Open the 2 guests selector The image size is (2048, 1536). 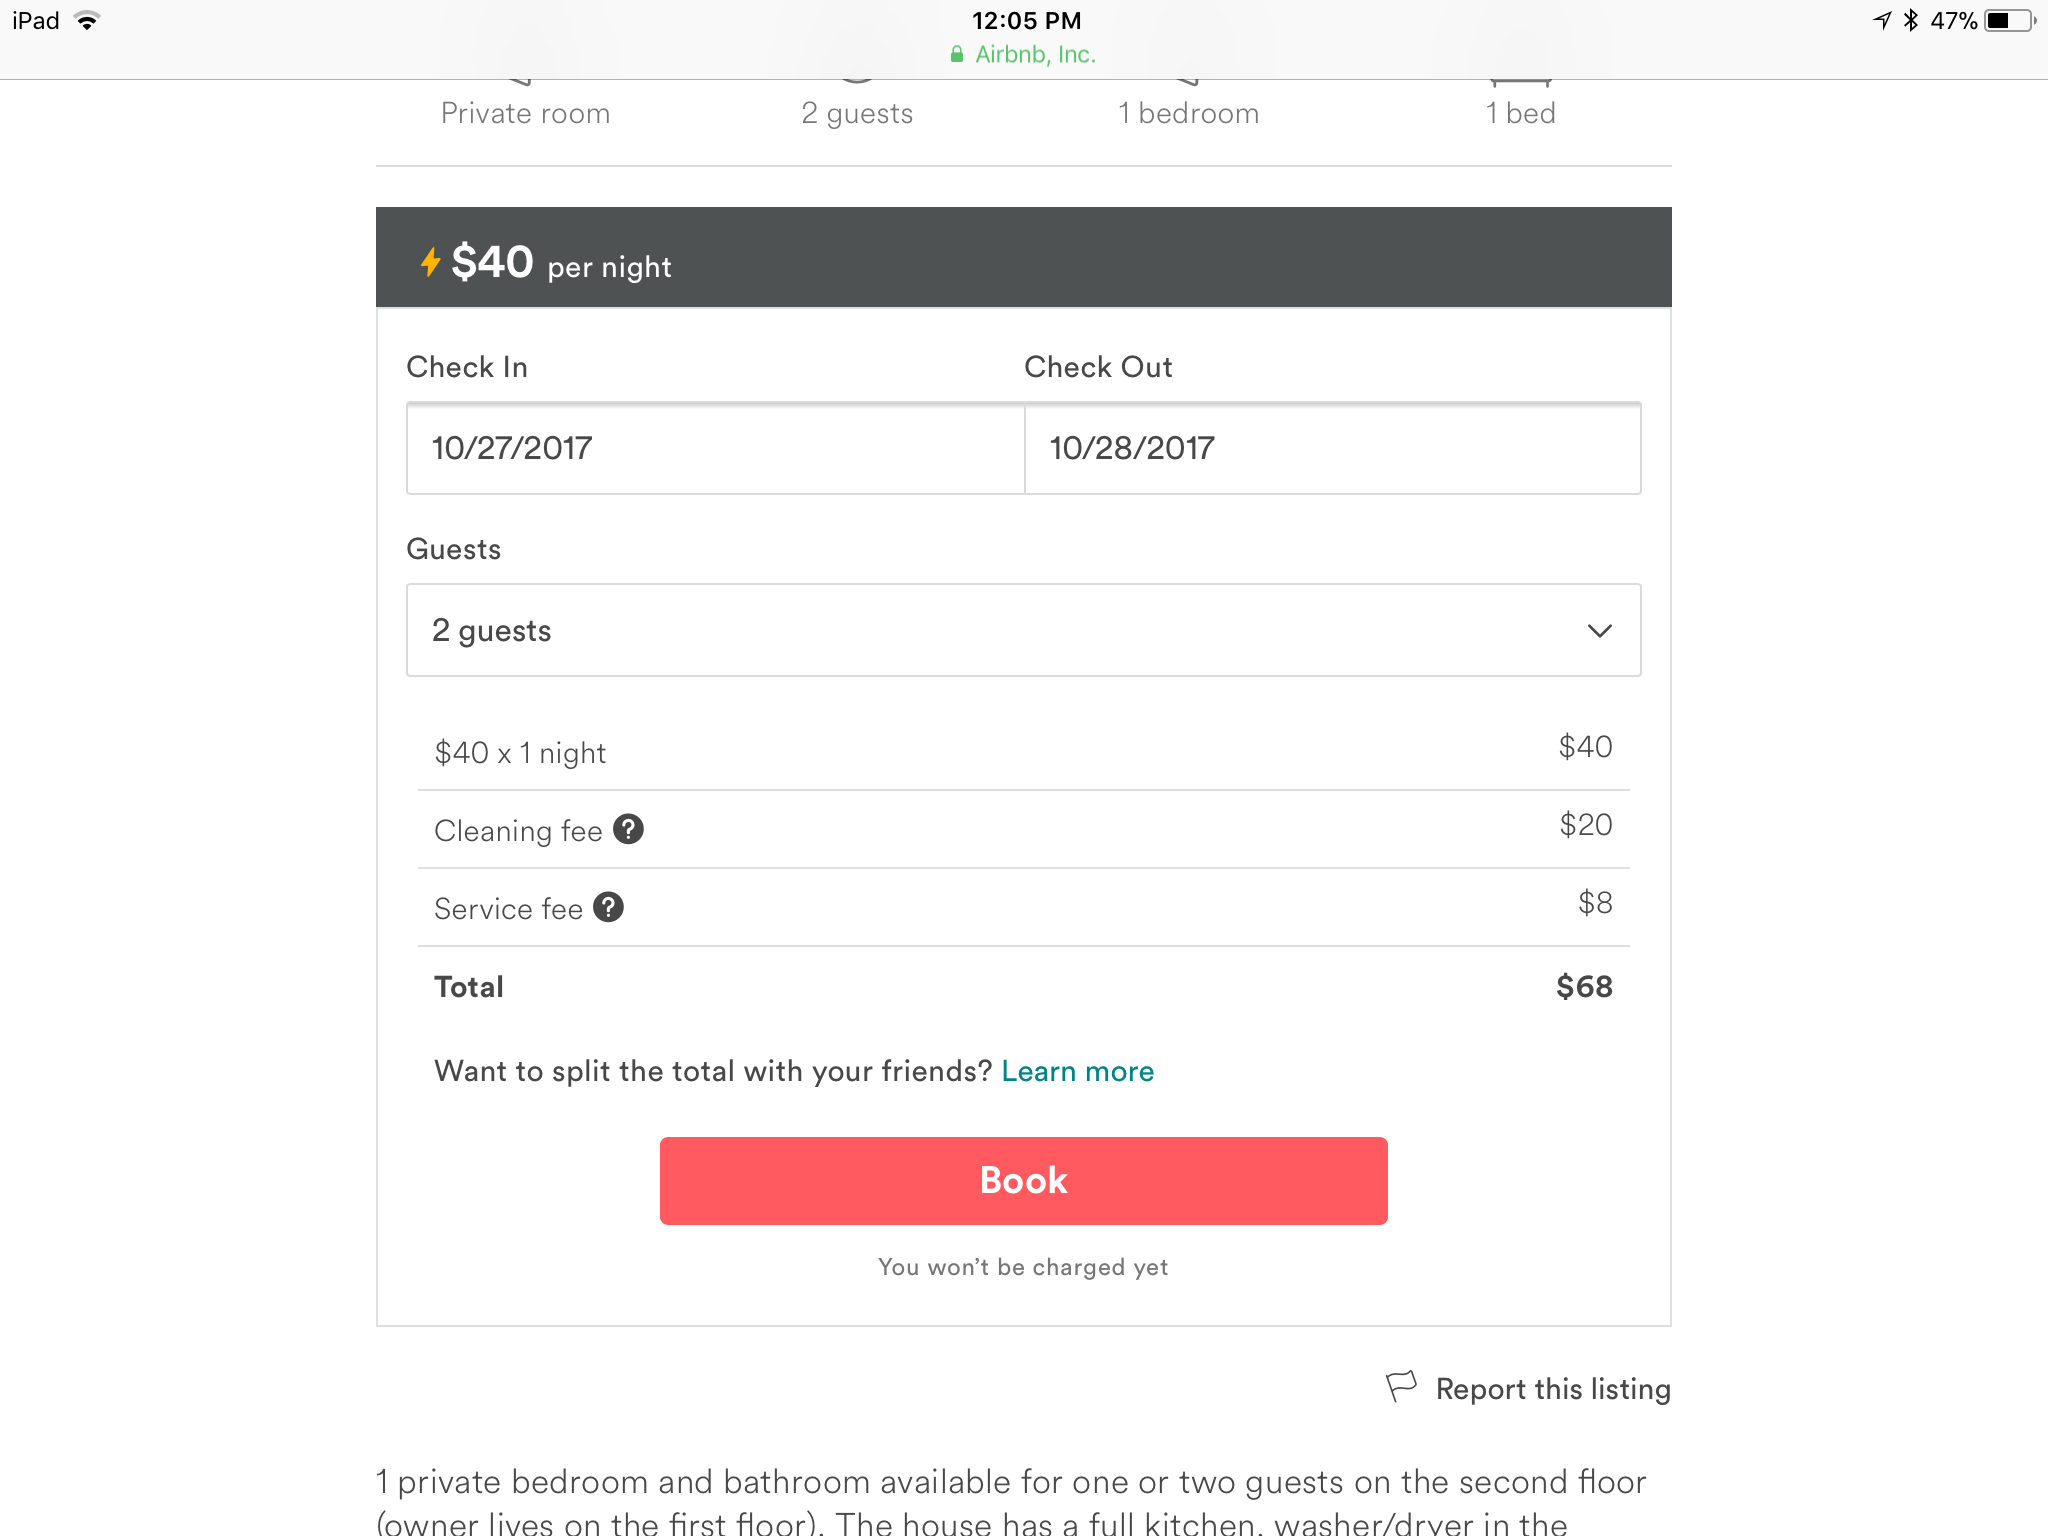pyautogui.click(x=1024, y=630)
